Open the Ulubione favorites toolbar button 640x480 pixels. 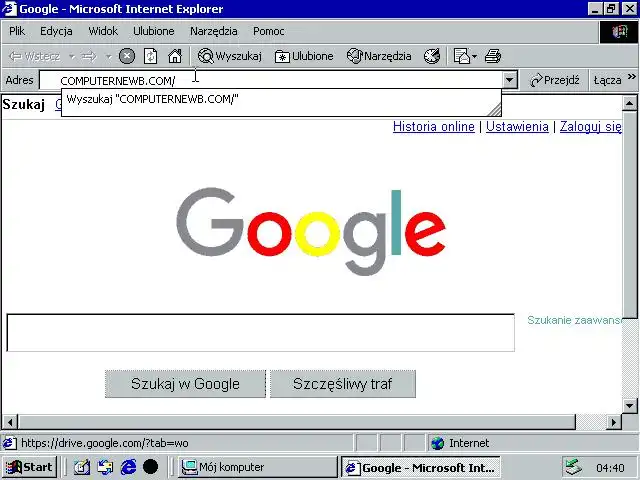304,56
